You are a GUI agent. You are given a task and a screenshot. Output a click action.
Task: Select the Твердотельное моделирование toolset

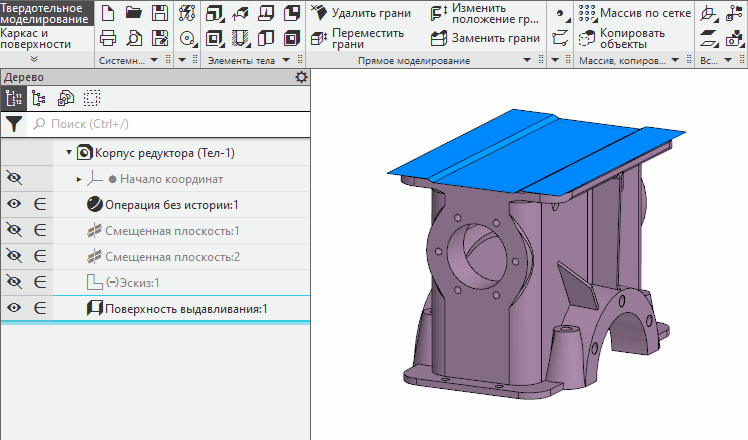click(x=48, y=13)
